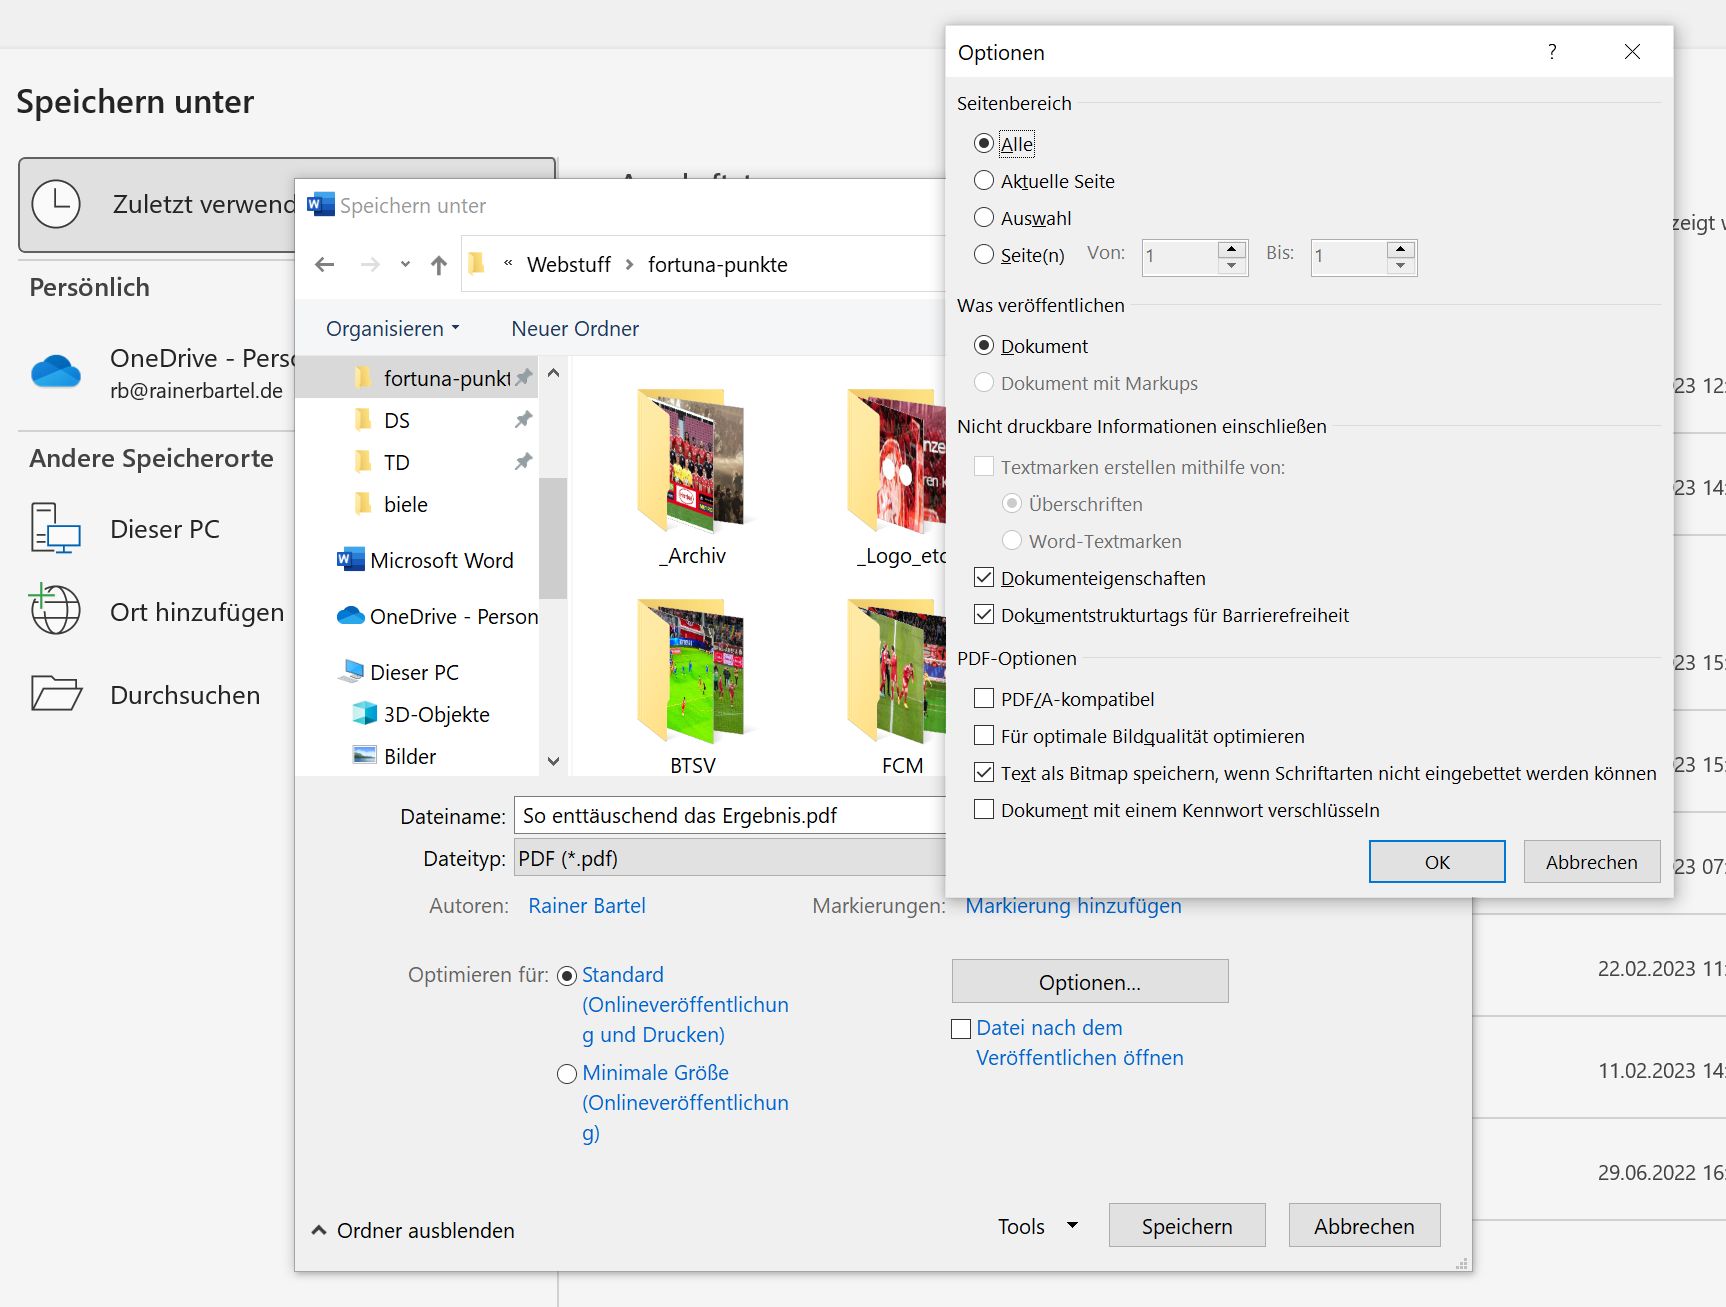1726x1307 pixels.
Task: Click the Speichern button
Action: click(1187, 1226)
